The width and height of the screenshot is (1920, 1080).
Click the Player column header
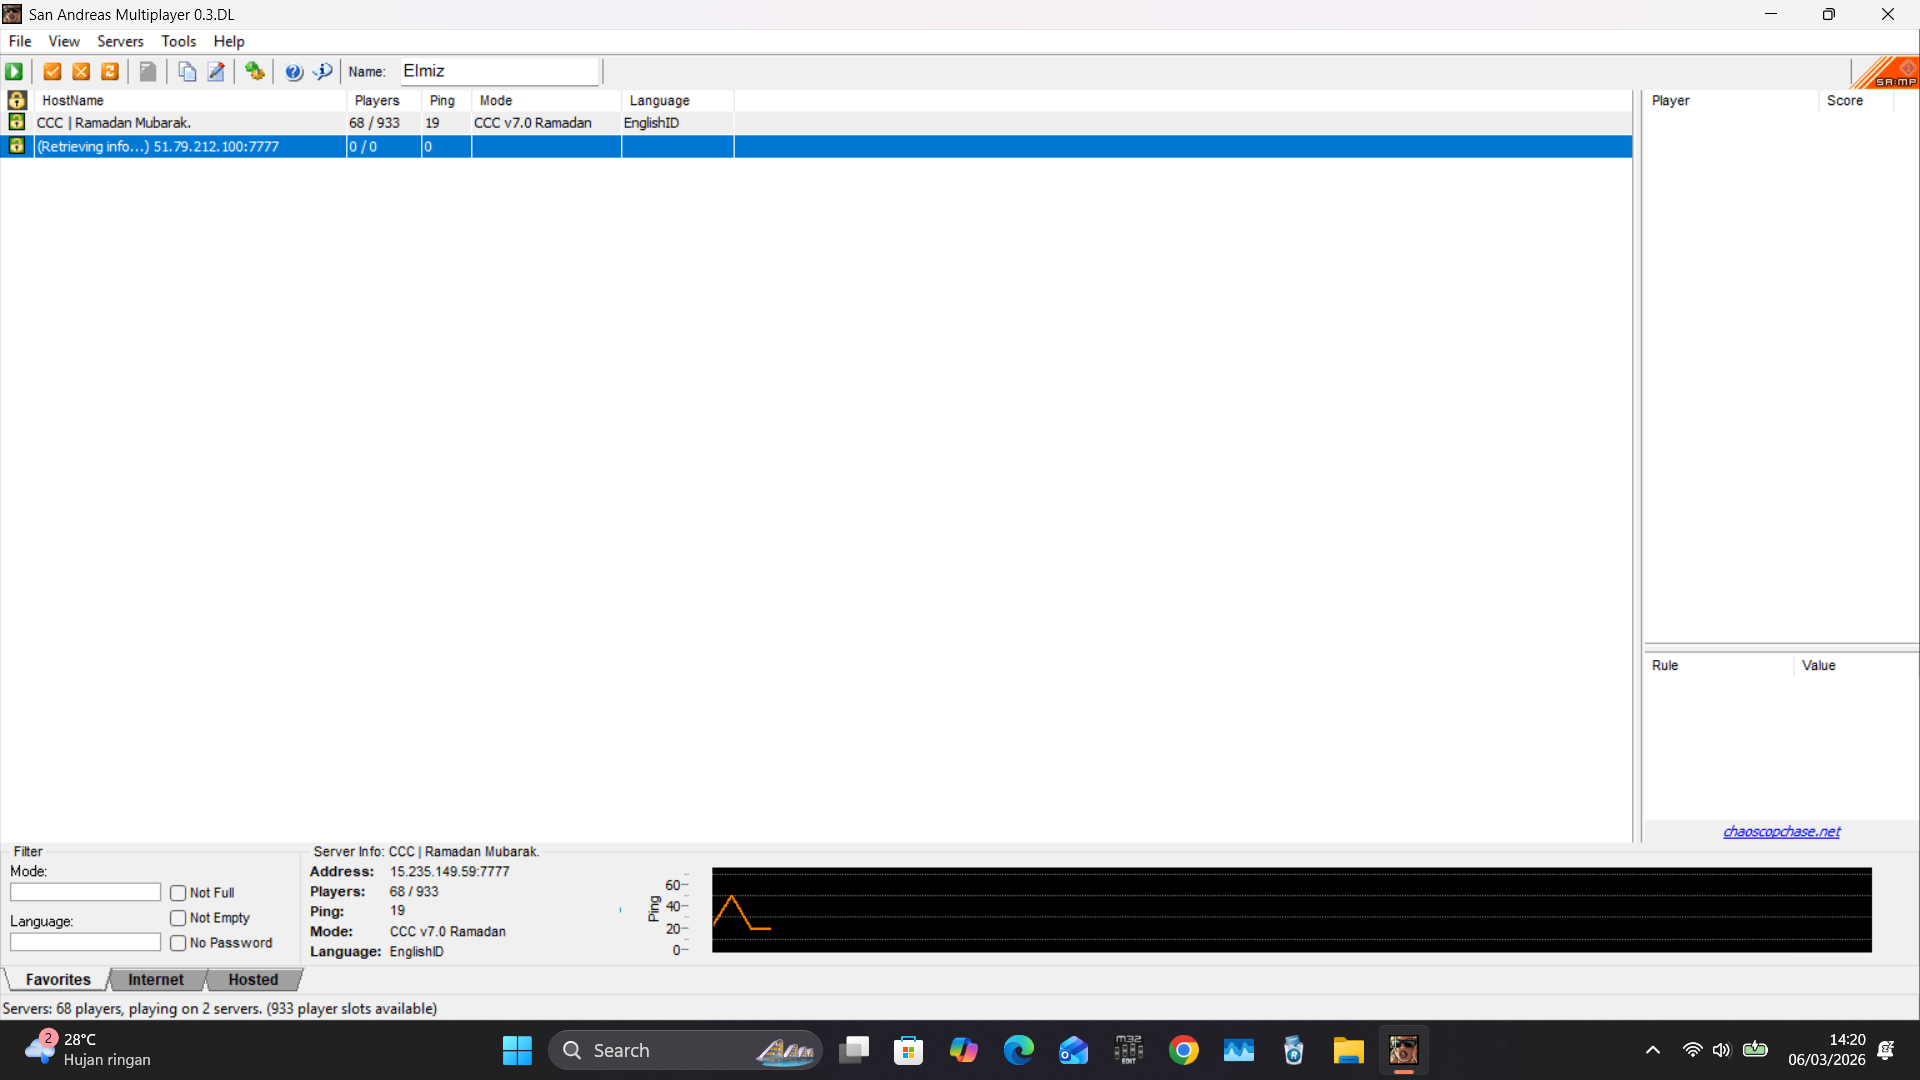(x=1730, y=100)
